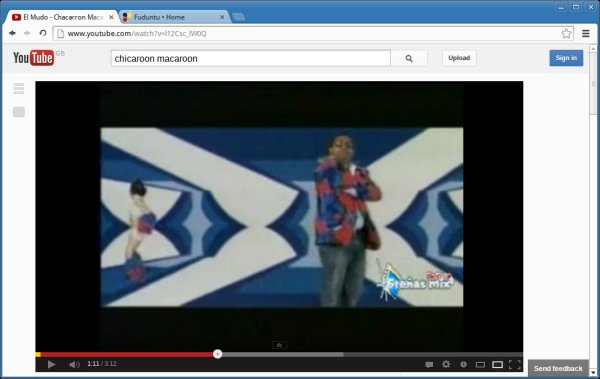Click the gray sidebar icon below guide
Screen dimensions: 600x379
click(x=19, y=112)
